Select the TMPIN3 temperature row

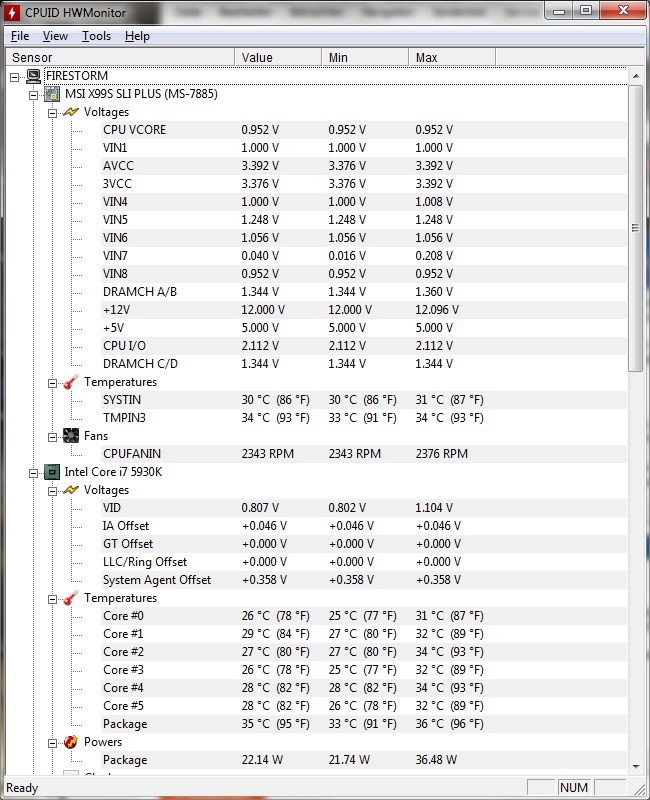coord(364,418)
